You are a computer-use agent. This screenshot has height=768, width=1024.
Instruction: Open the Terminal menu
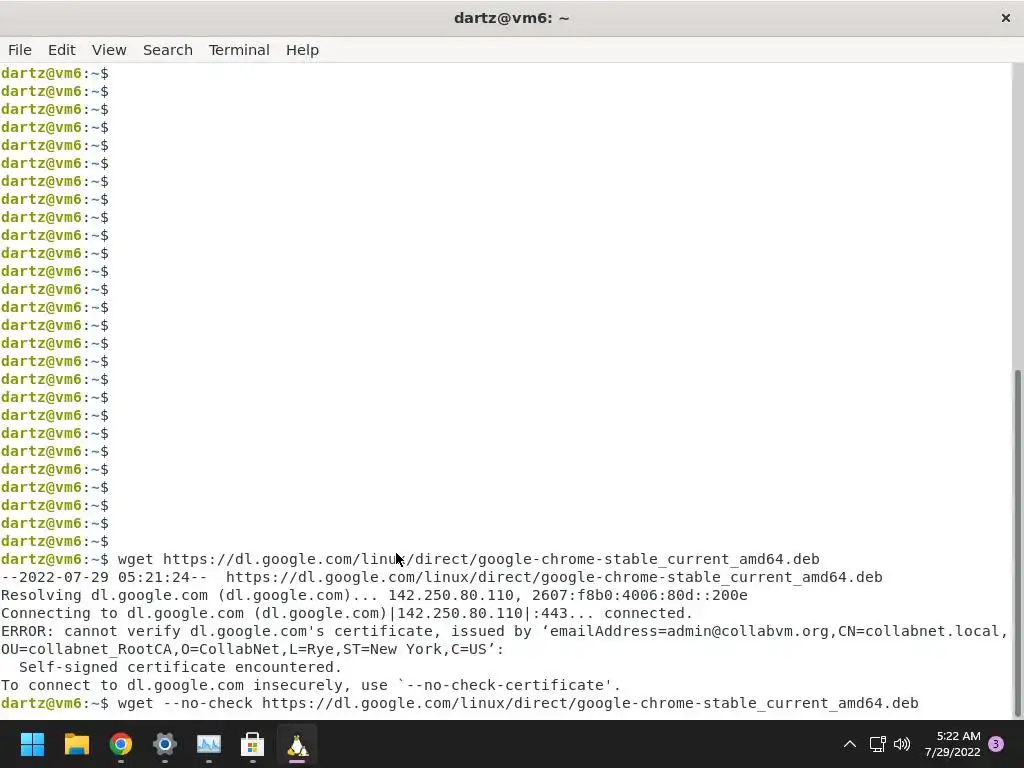239,50
